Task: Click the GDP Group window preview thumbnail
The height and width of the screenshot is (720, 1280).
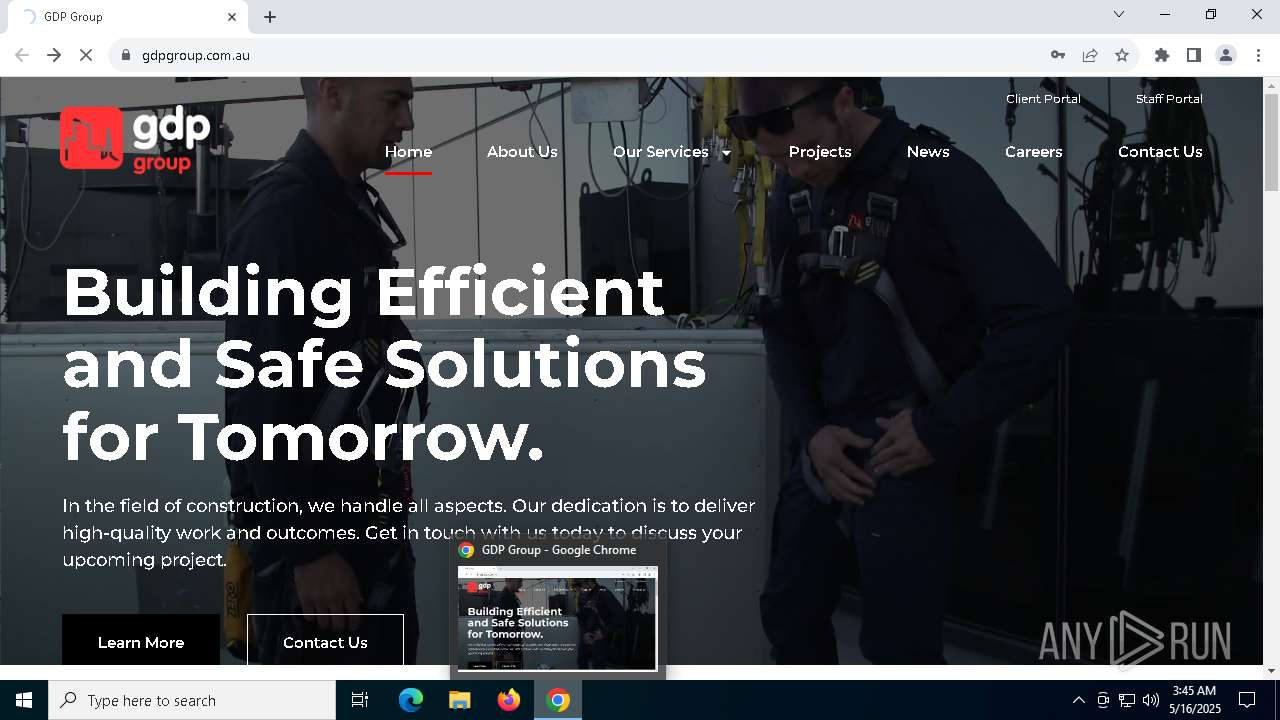Action: tap(558, 618)
